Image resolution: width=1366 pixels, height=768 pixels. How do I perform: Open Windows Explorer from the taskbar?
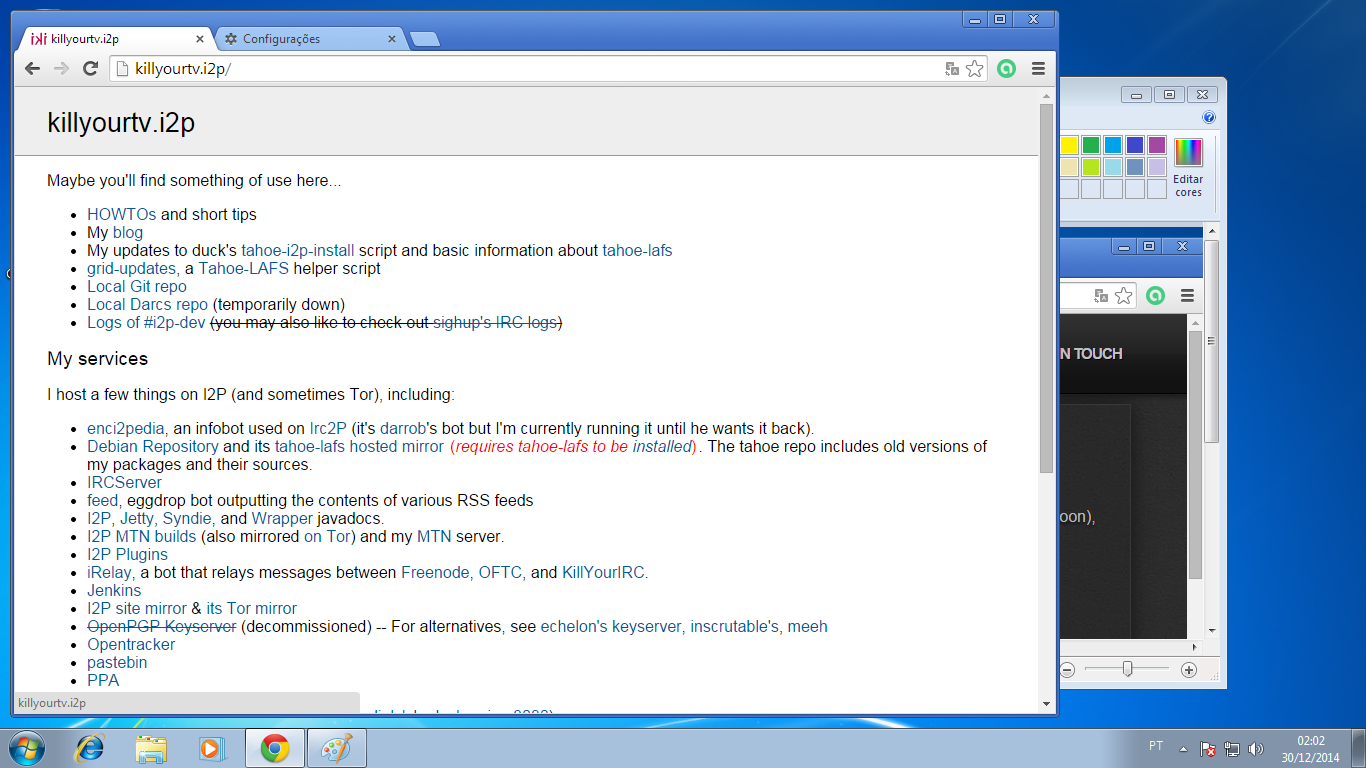(x=152, y=748)
